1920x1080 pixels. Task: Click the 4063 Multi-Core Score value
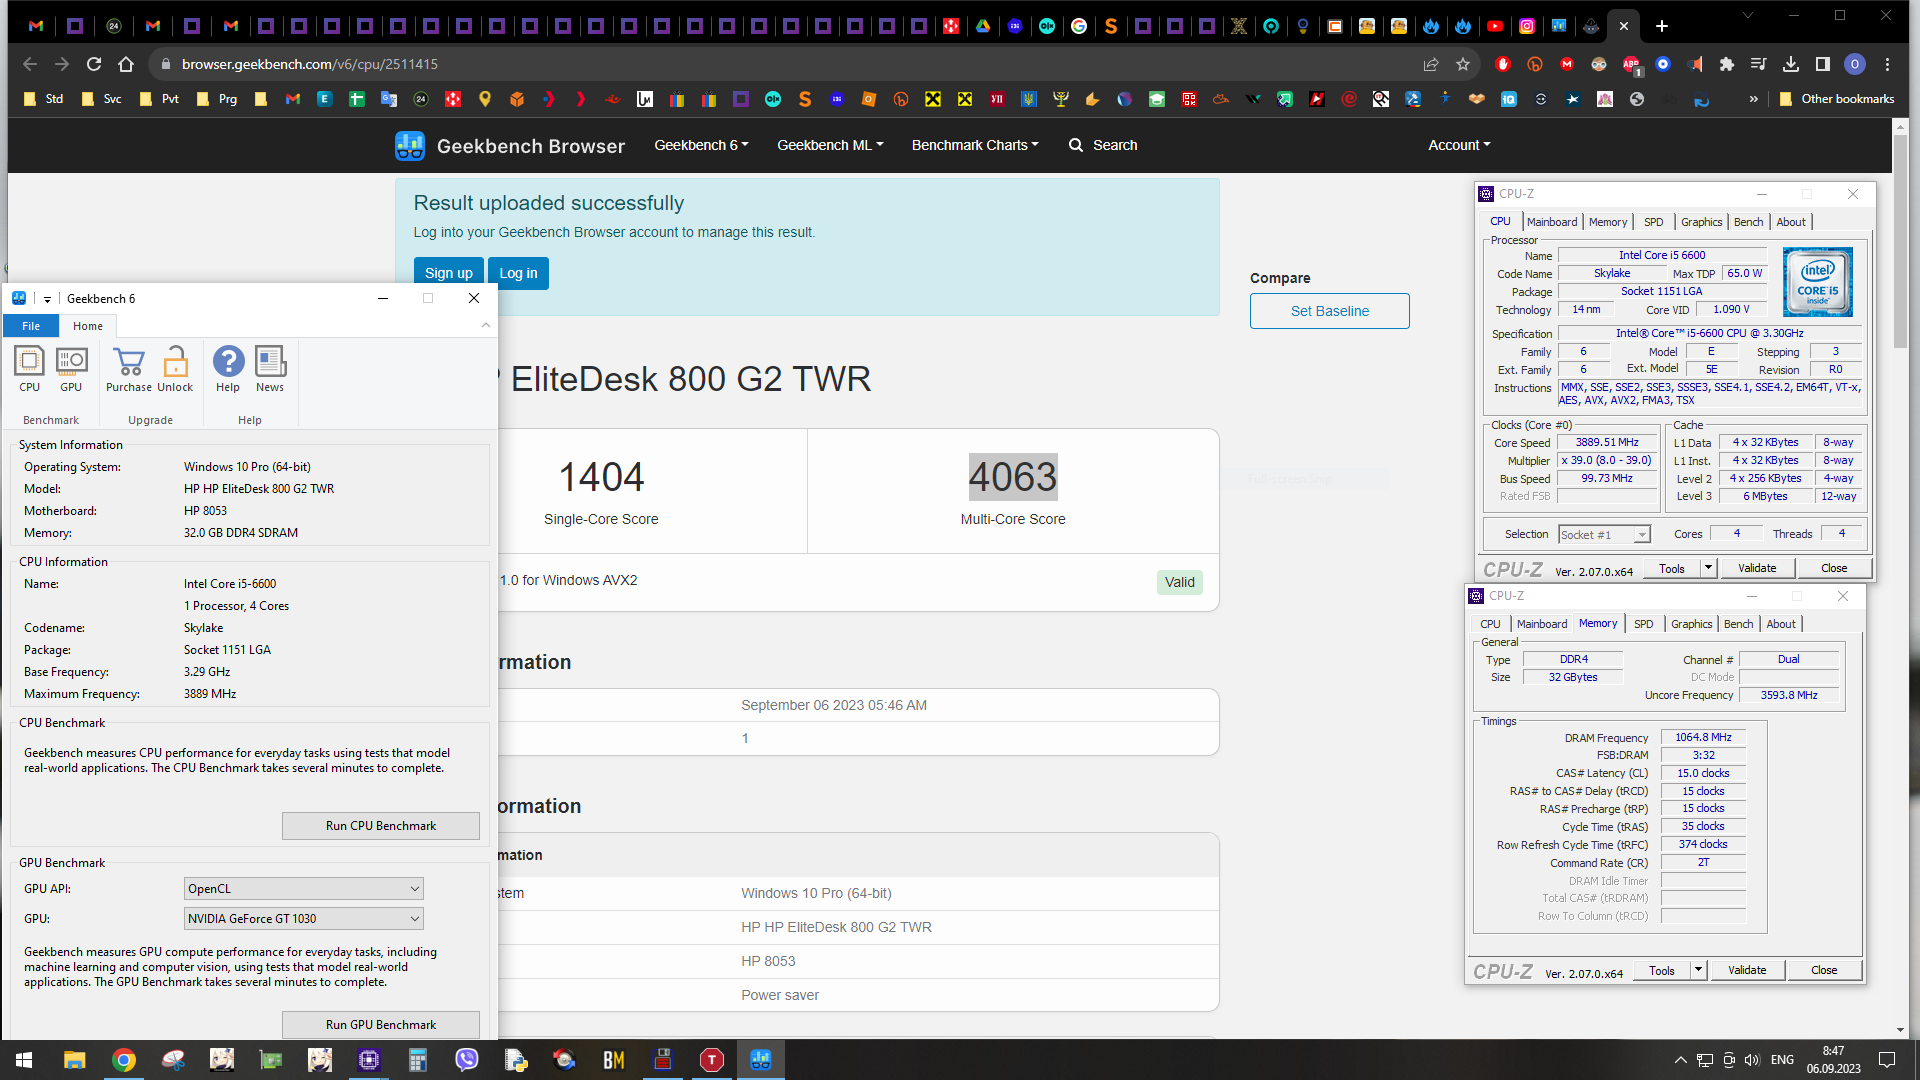click(x=1013, y=477)
